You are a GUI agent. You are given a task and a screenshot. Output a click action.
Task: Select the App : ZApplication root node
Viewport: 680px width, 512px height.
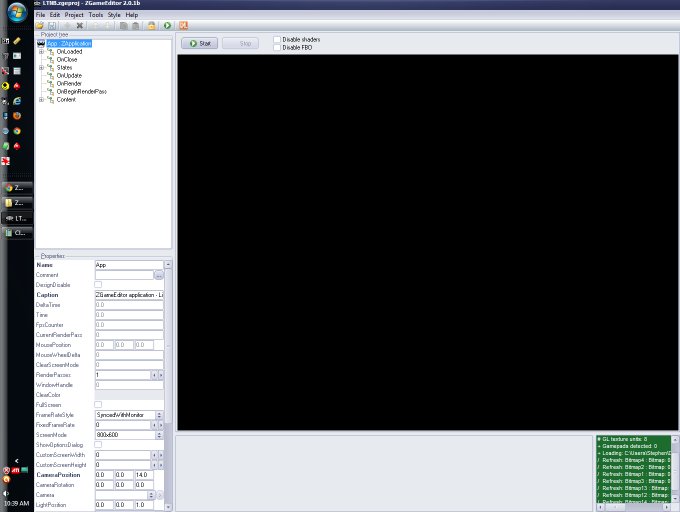point(69,43)
